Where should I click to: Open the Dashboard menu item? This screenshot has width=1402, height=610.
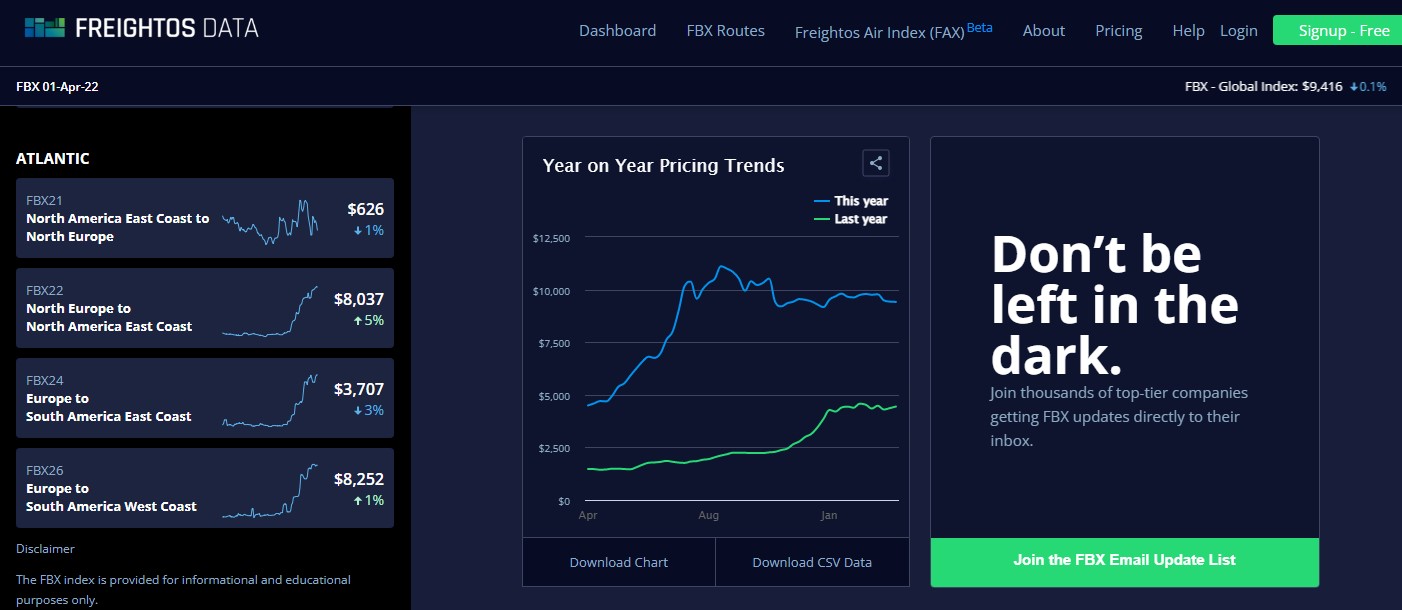click(617, 31)
